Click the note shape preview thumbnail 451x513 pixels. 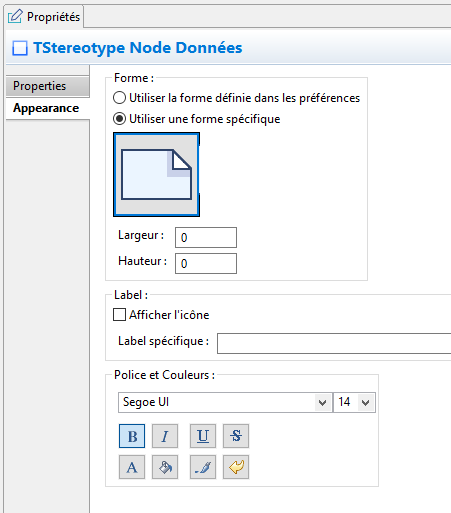156,175
